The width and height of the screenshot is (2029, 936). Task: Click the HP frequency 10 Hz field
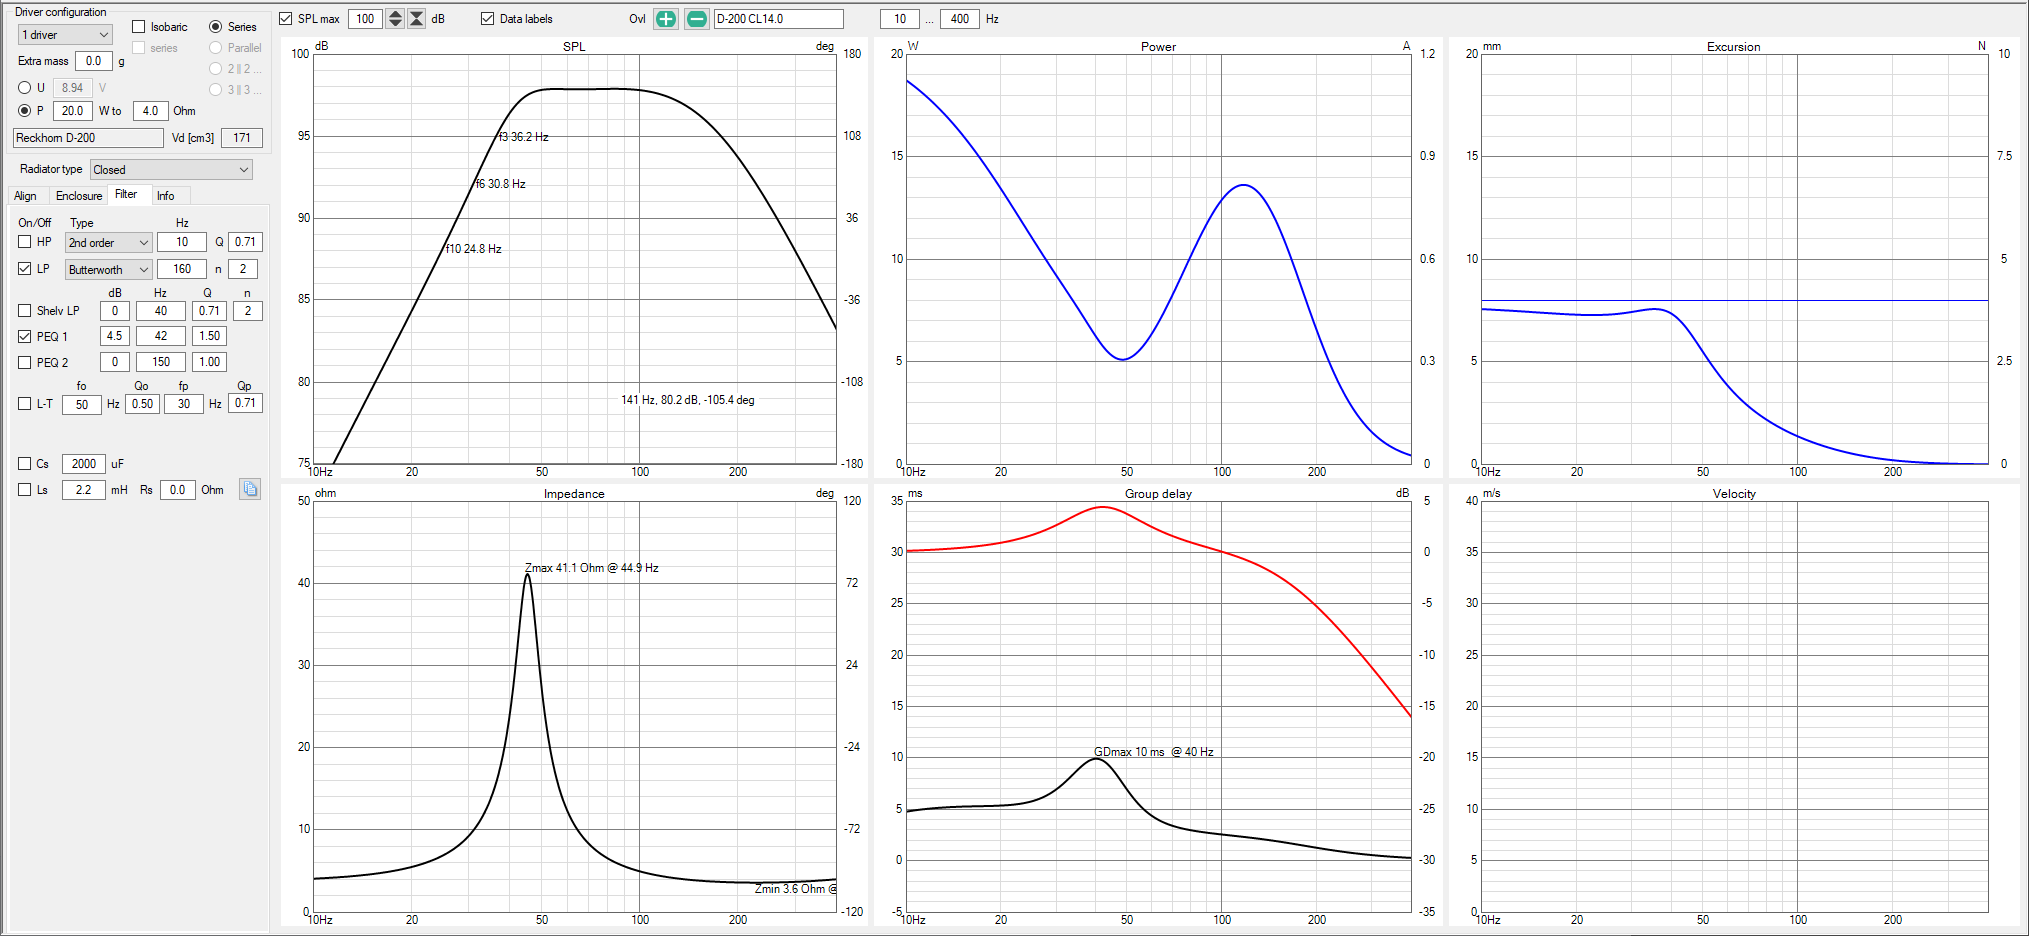pyautogui.click(x=182, y=242)
